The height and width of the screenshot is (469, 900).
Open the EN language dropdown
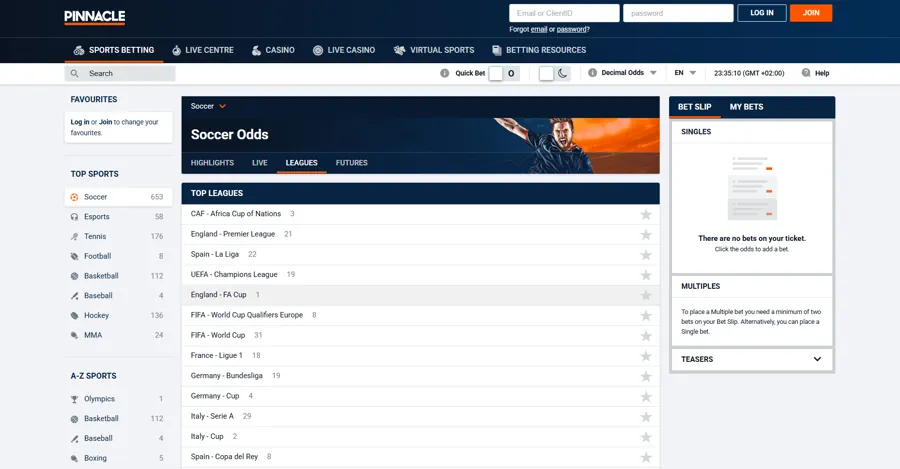(685, 73)
